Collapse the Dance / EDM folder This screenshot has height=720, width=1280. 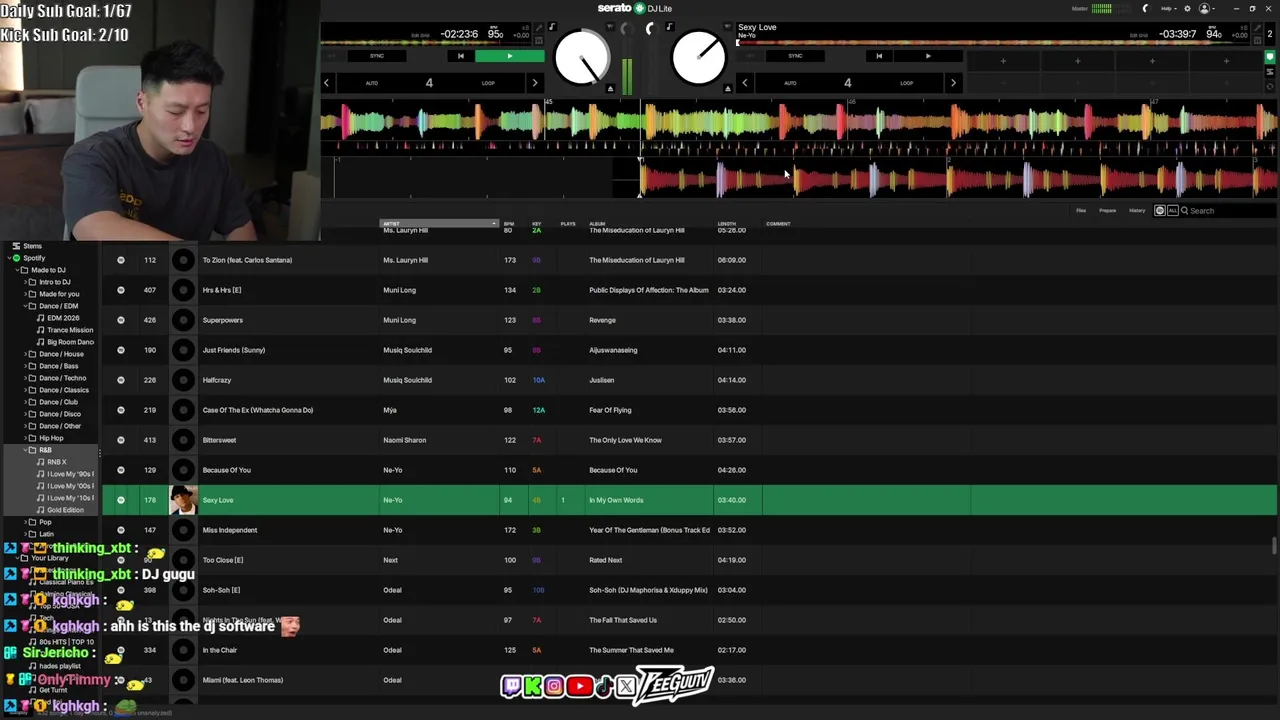[24, 306]
